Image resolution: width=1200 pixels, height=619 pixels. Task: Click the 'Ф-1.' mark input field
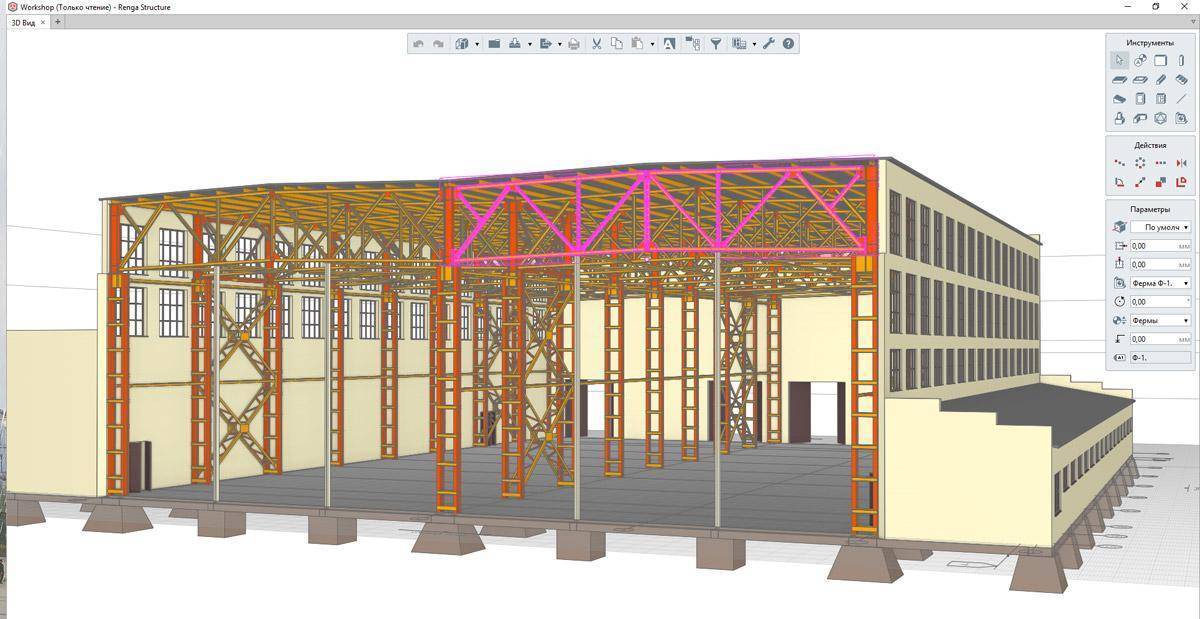[1160, 357]
